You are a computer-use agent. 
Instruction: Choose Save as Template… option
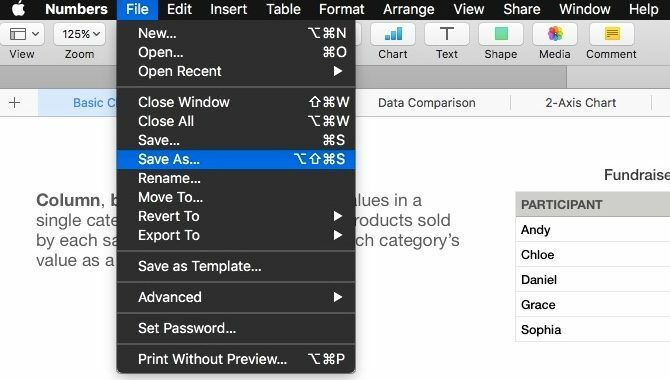236,266
